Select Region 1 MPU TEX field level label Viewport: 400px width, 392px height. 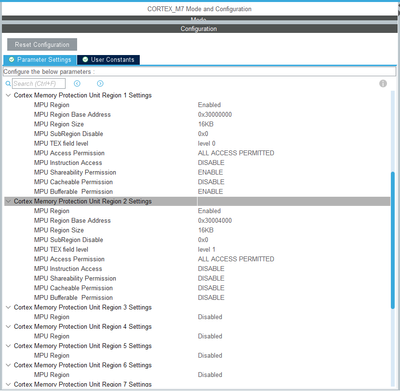(x=61, y=144)
